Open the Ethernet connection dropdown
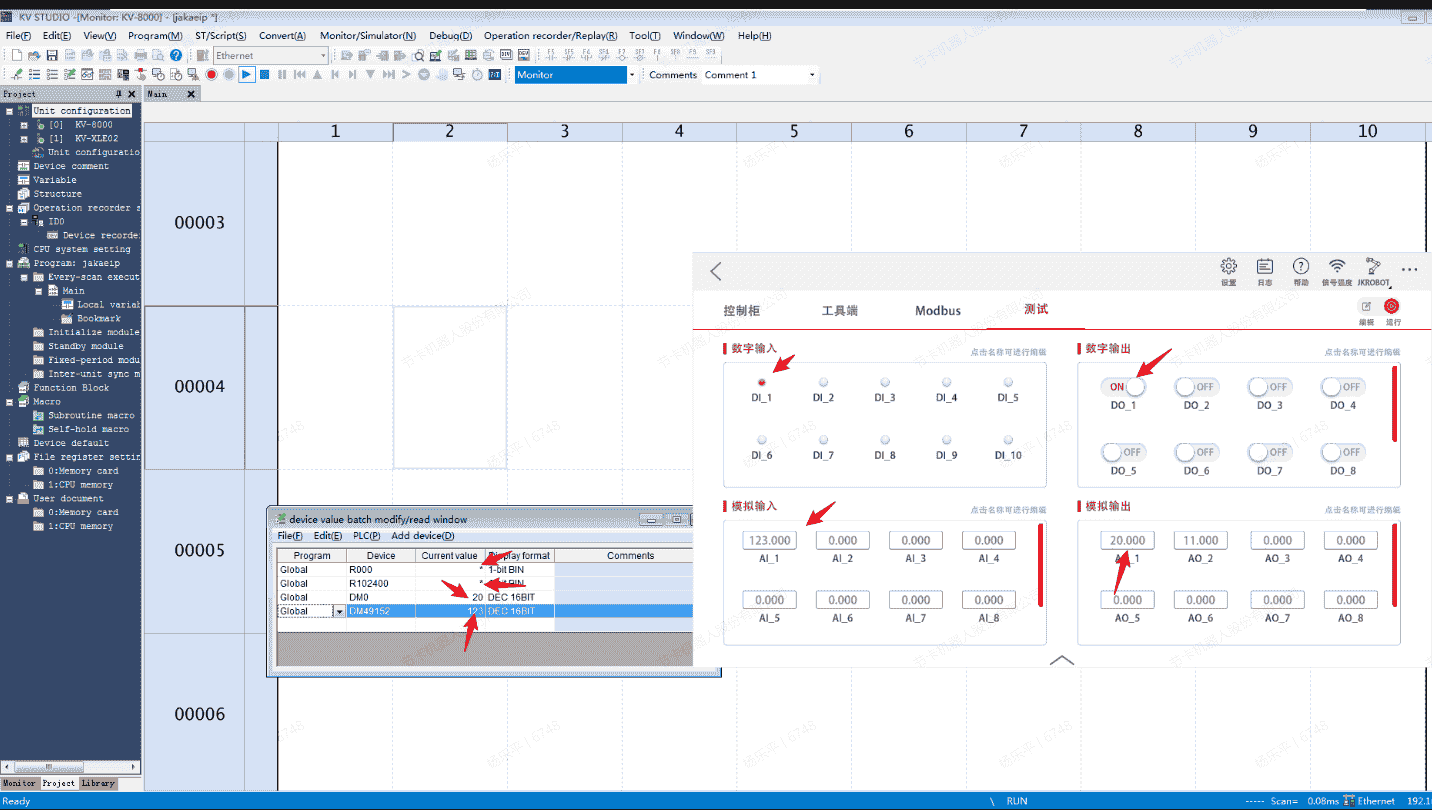Image resolution: width=1432 pixels, height=810 pixels. (323, 56)
